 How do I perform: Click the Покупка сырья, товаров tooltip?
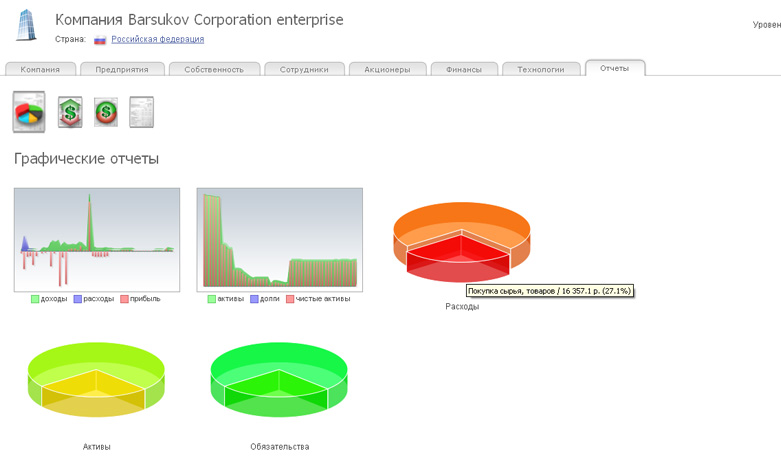[x=550, y=291]
